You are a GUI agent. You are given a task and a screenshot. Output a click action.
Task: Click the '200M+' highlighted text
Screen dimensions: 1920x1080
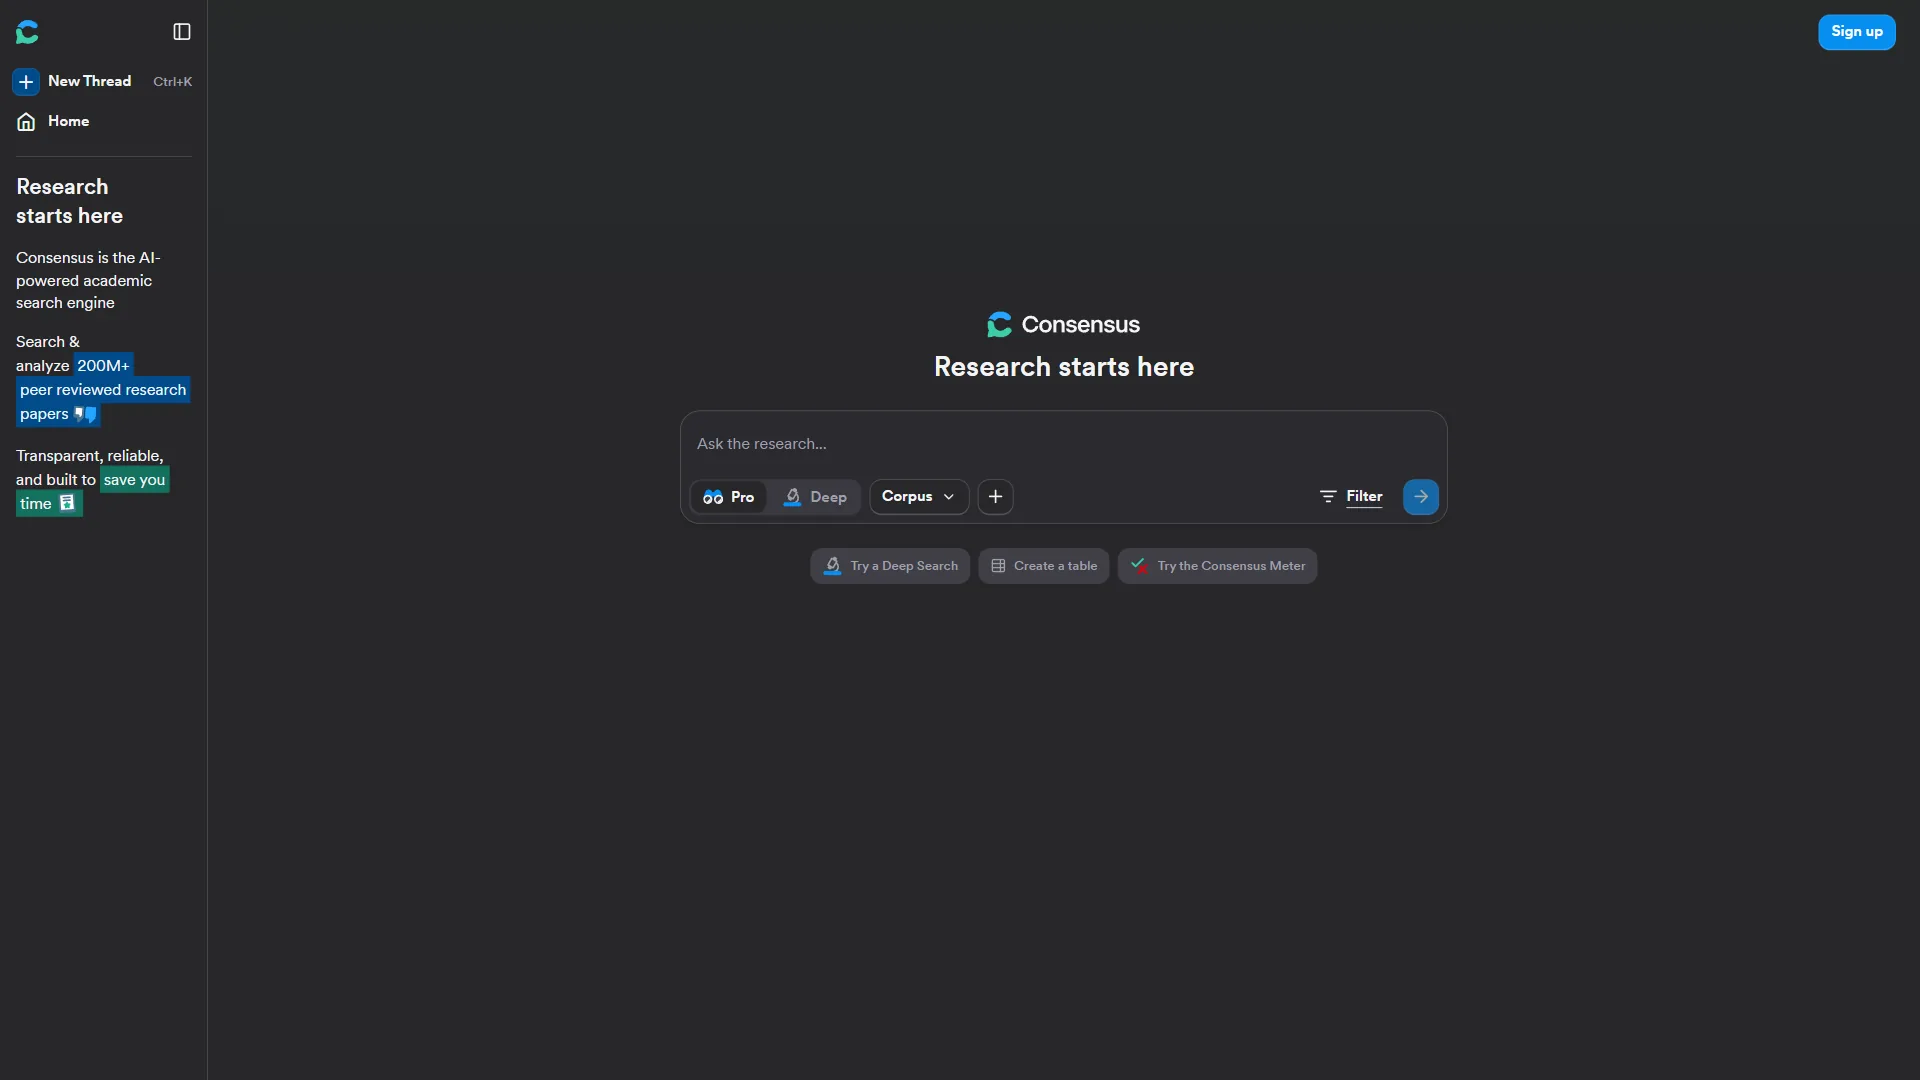pyautogui.click(x=103, y=366)
